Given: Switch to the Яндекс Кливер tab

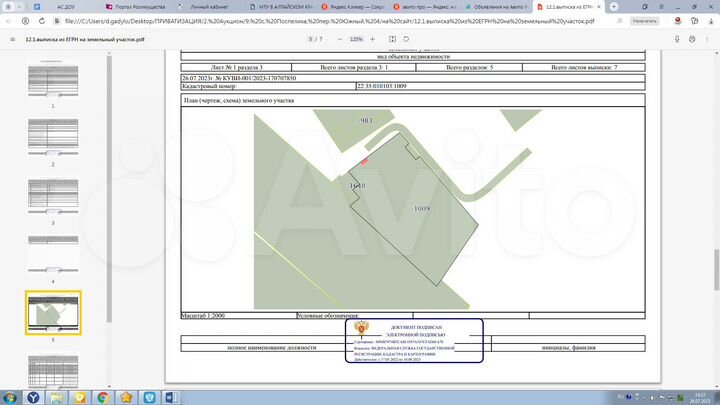Looking at the screenshot, I should (x=353, y=7).
